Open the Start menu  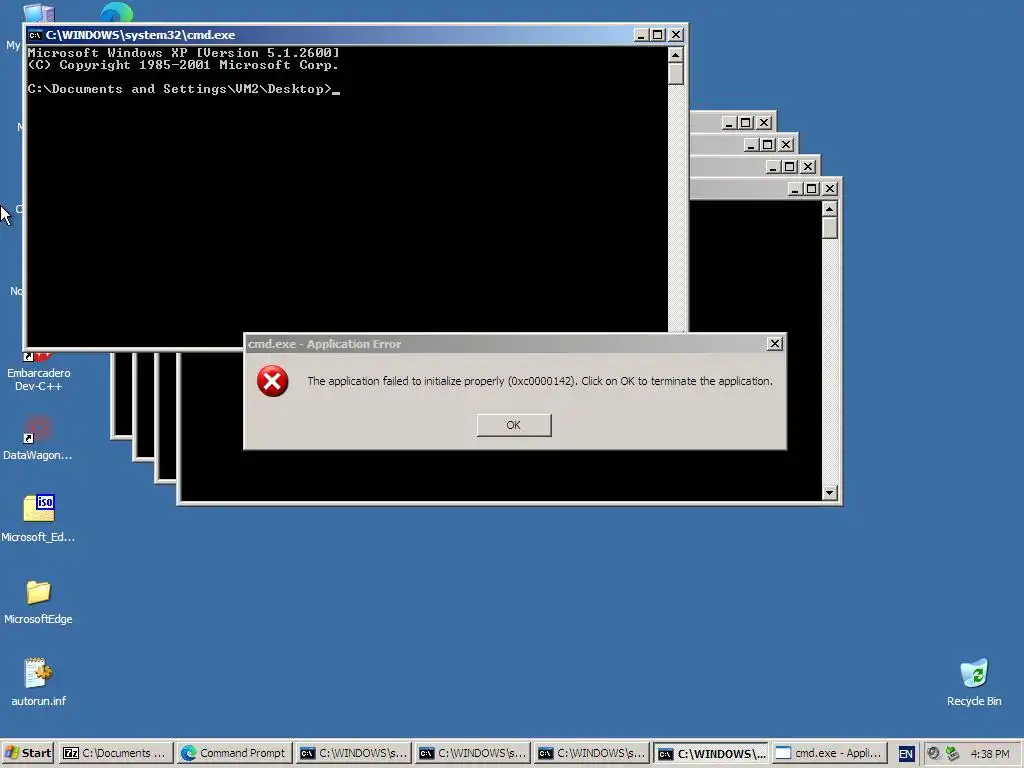coord(27,753)
